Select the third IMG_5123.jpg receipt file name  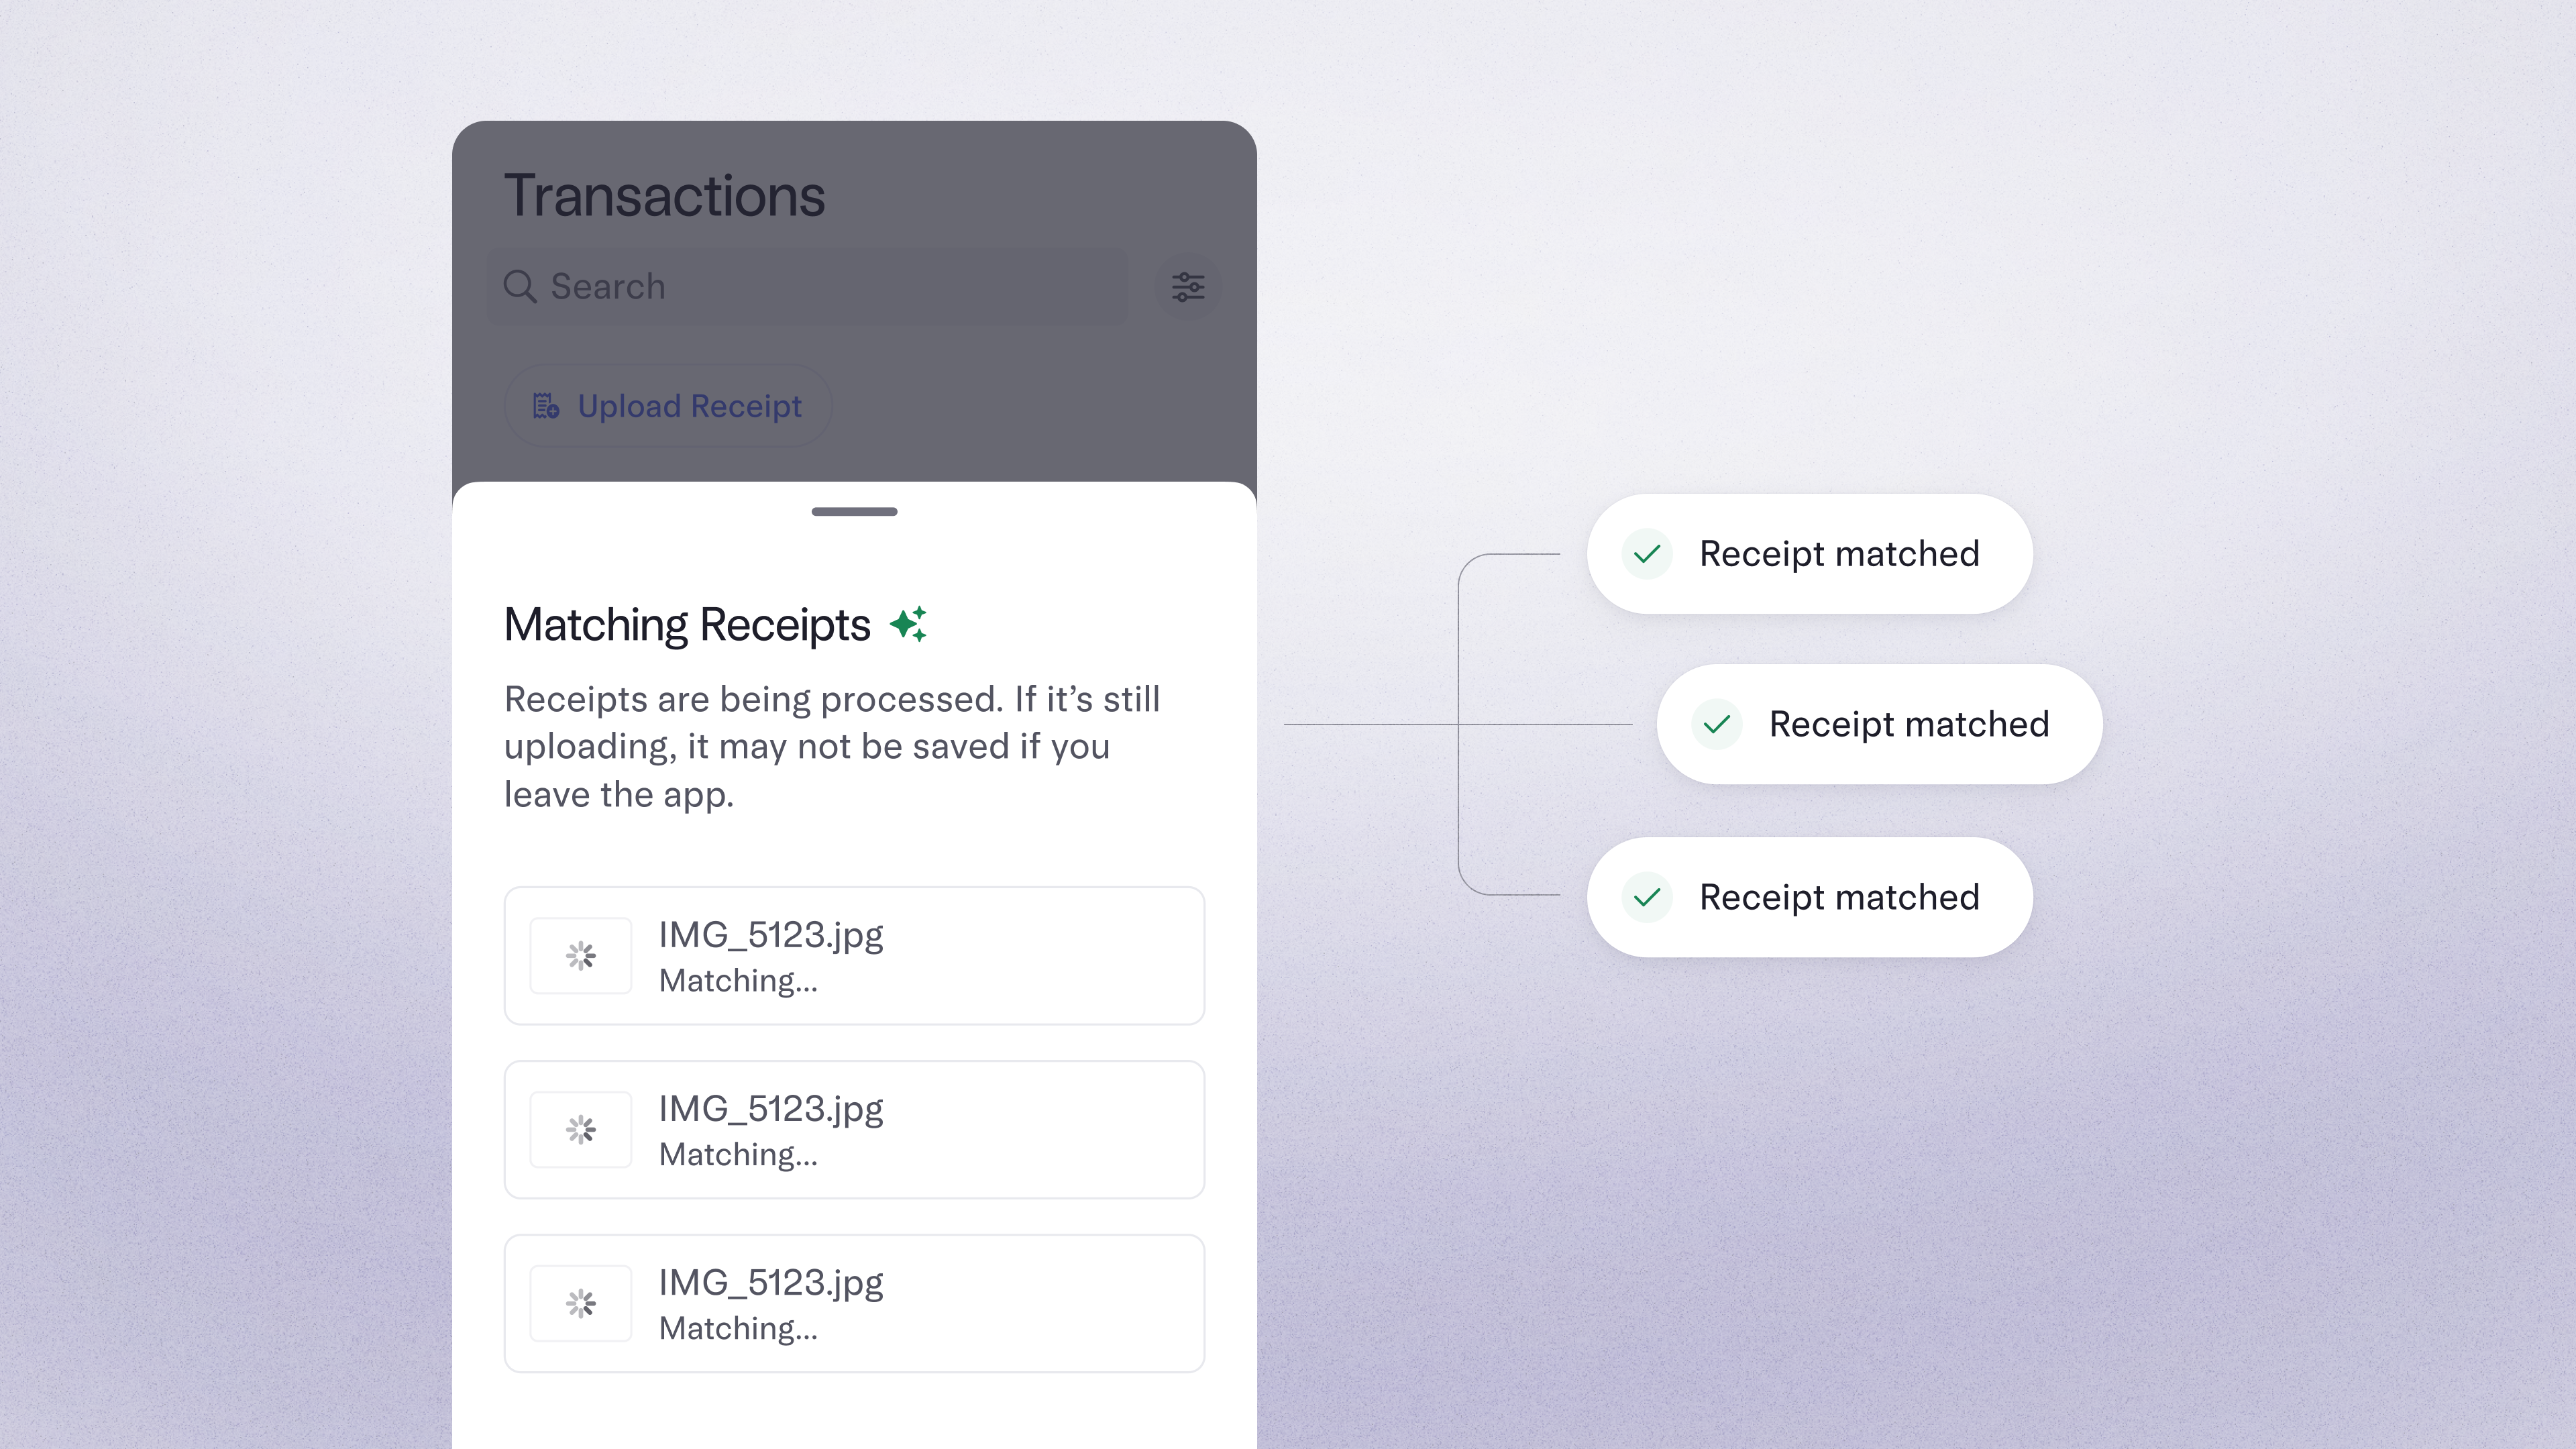(770, 1283)
